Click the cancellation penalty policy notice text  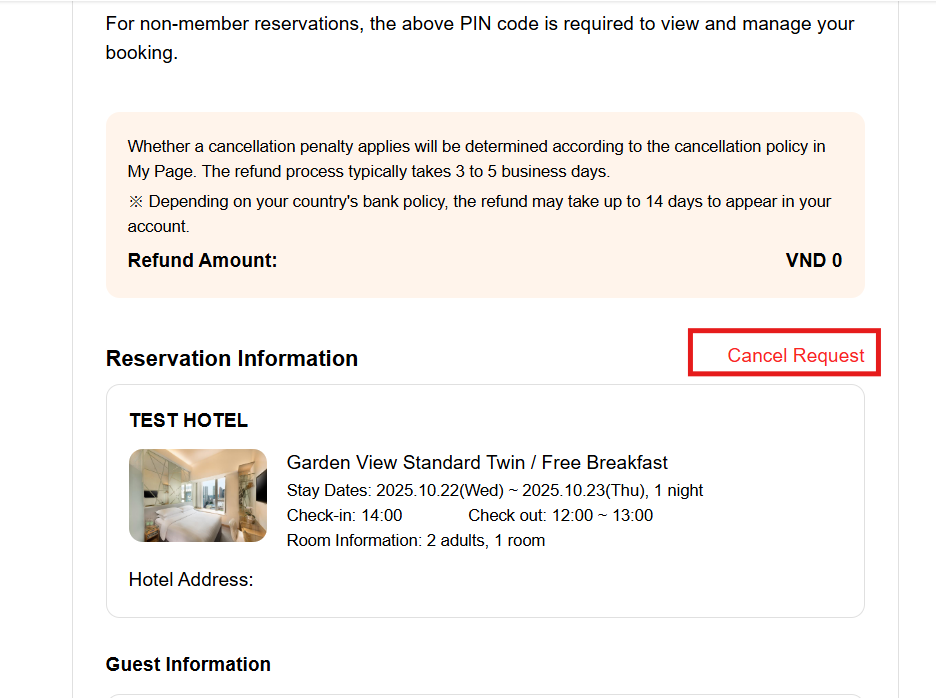click(x=476, y=147)
